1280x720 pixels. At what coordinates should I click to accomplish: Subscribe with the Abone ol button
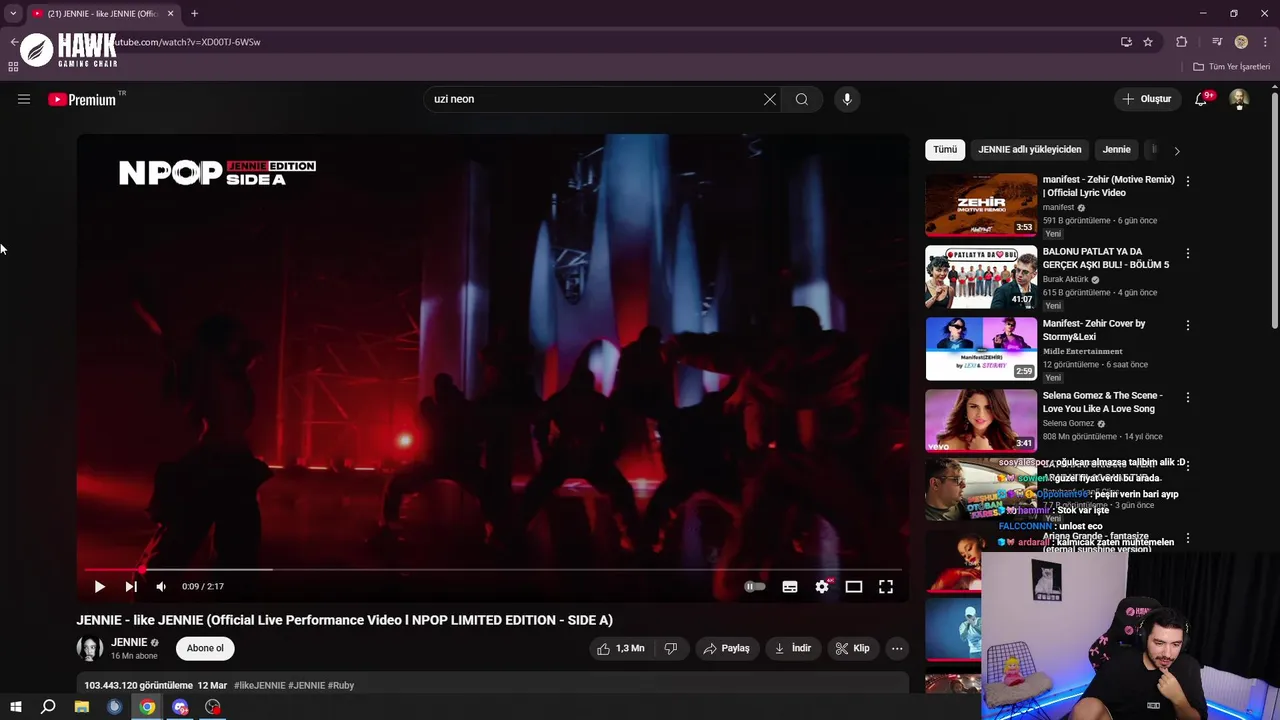pyautogui.click(x=205, y=648)
